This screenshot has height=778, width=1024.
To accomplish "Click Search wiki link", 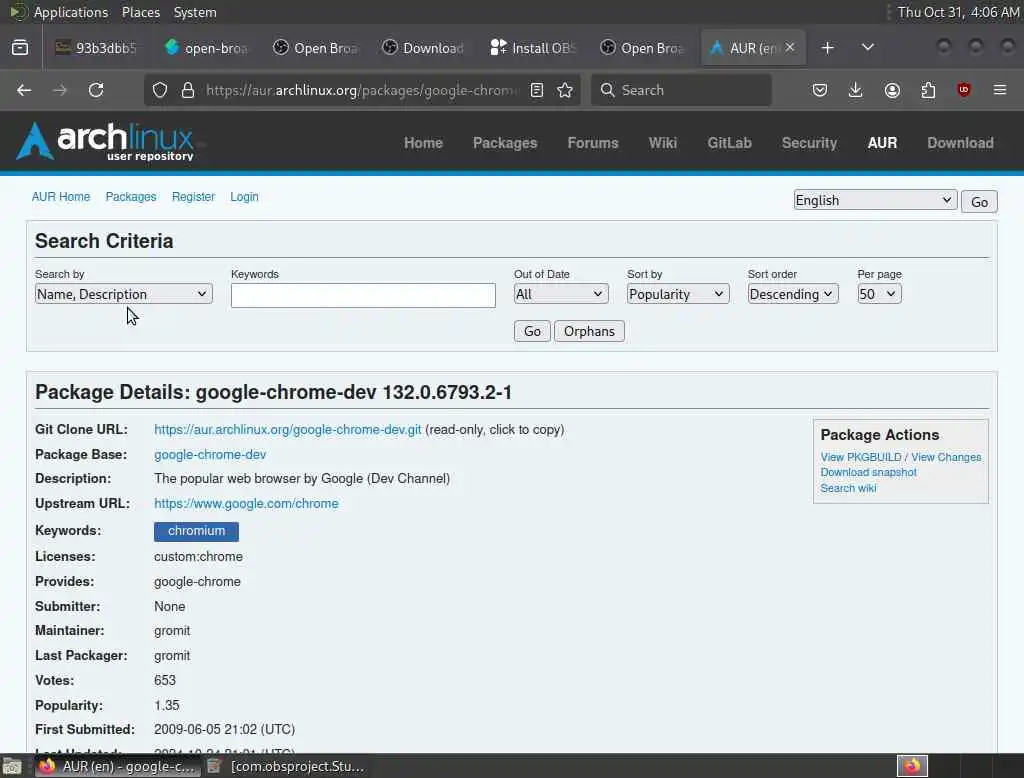I will tap(848, 488).
